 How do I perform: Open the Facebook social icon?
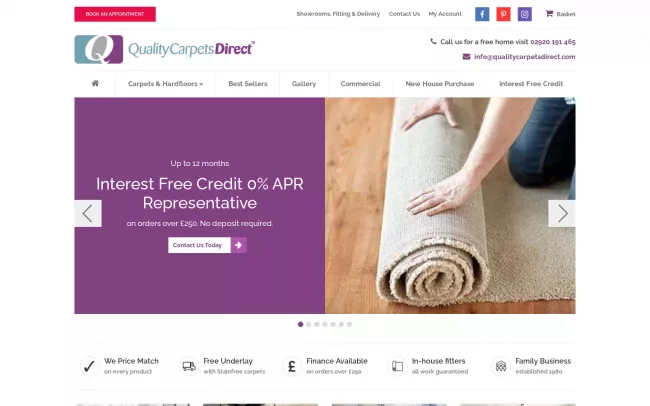coord(482,14)
